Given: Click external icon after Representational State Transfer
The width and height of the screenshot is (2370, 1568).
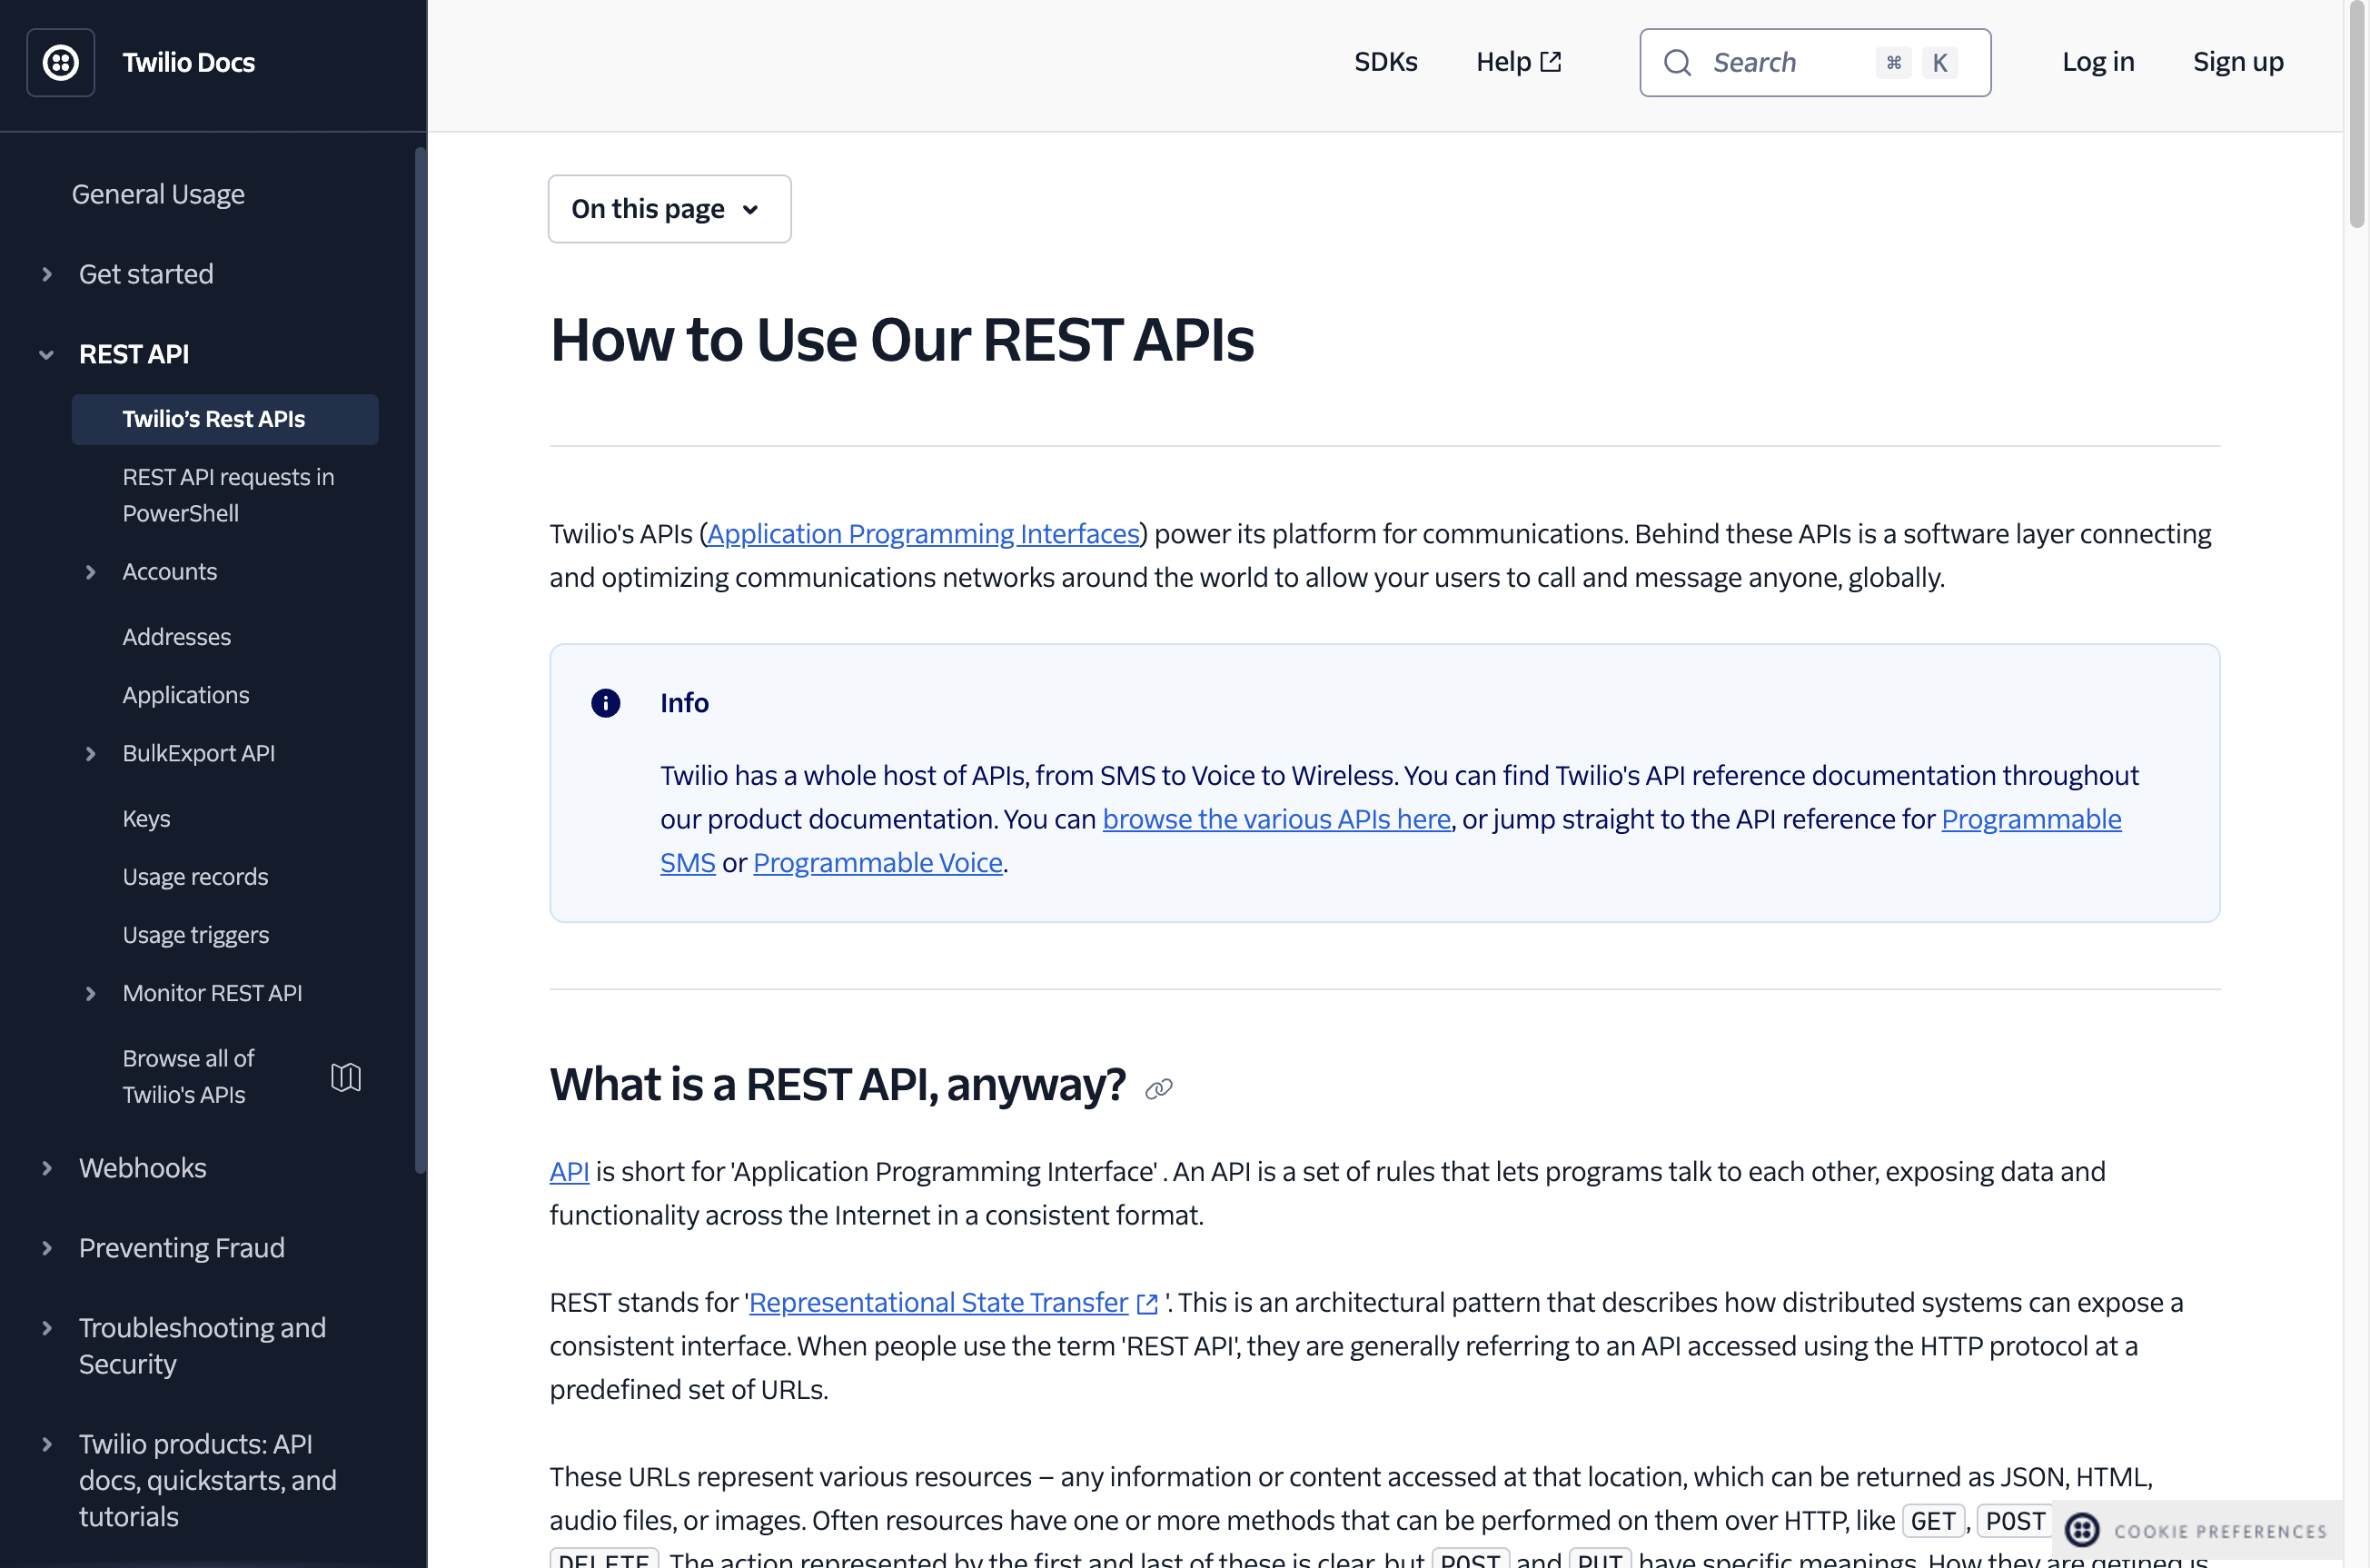Looking at the screenshot, I should point(1147,1304).
